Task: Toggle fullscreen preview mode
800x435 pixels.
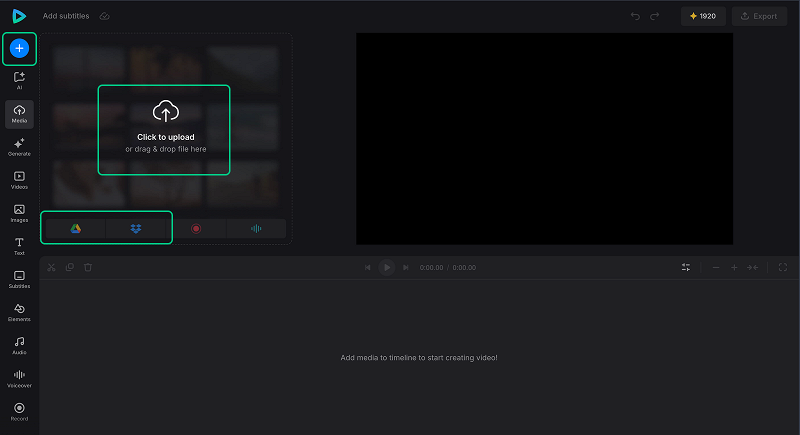Action: point(783,267)
